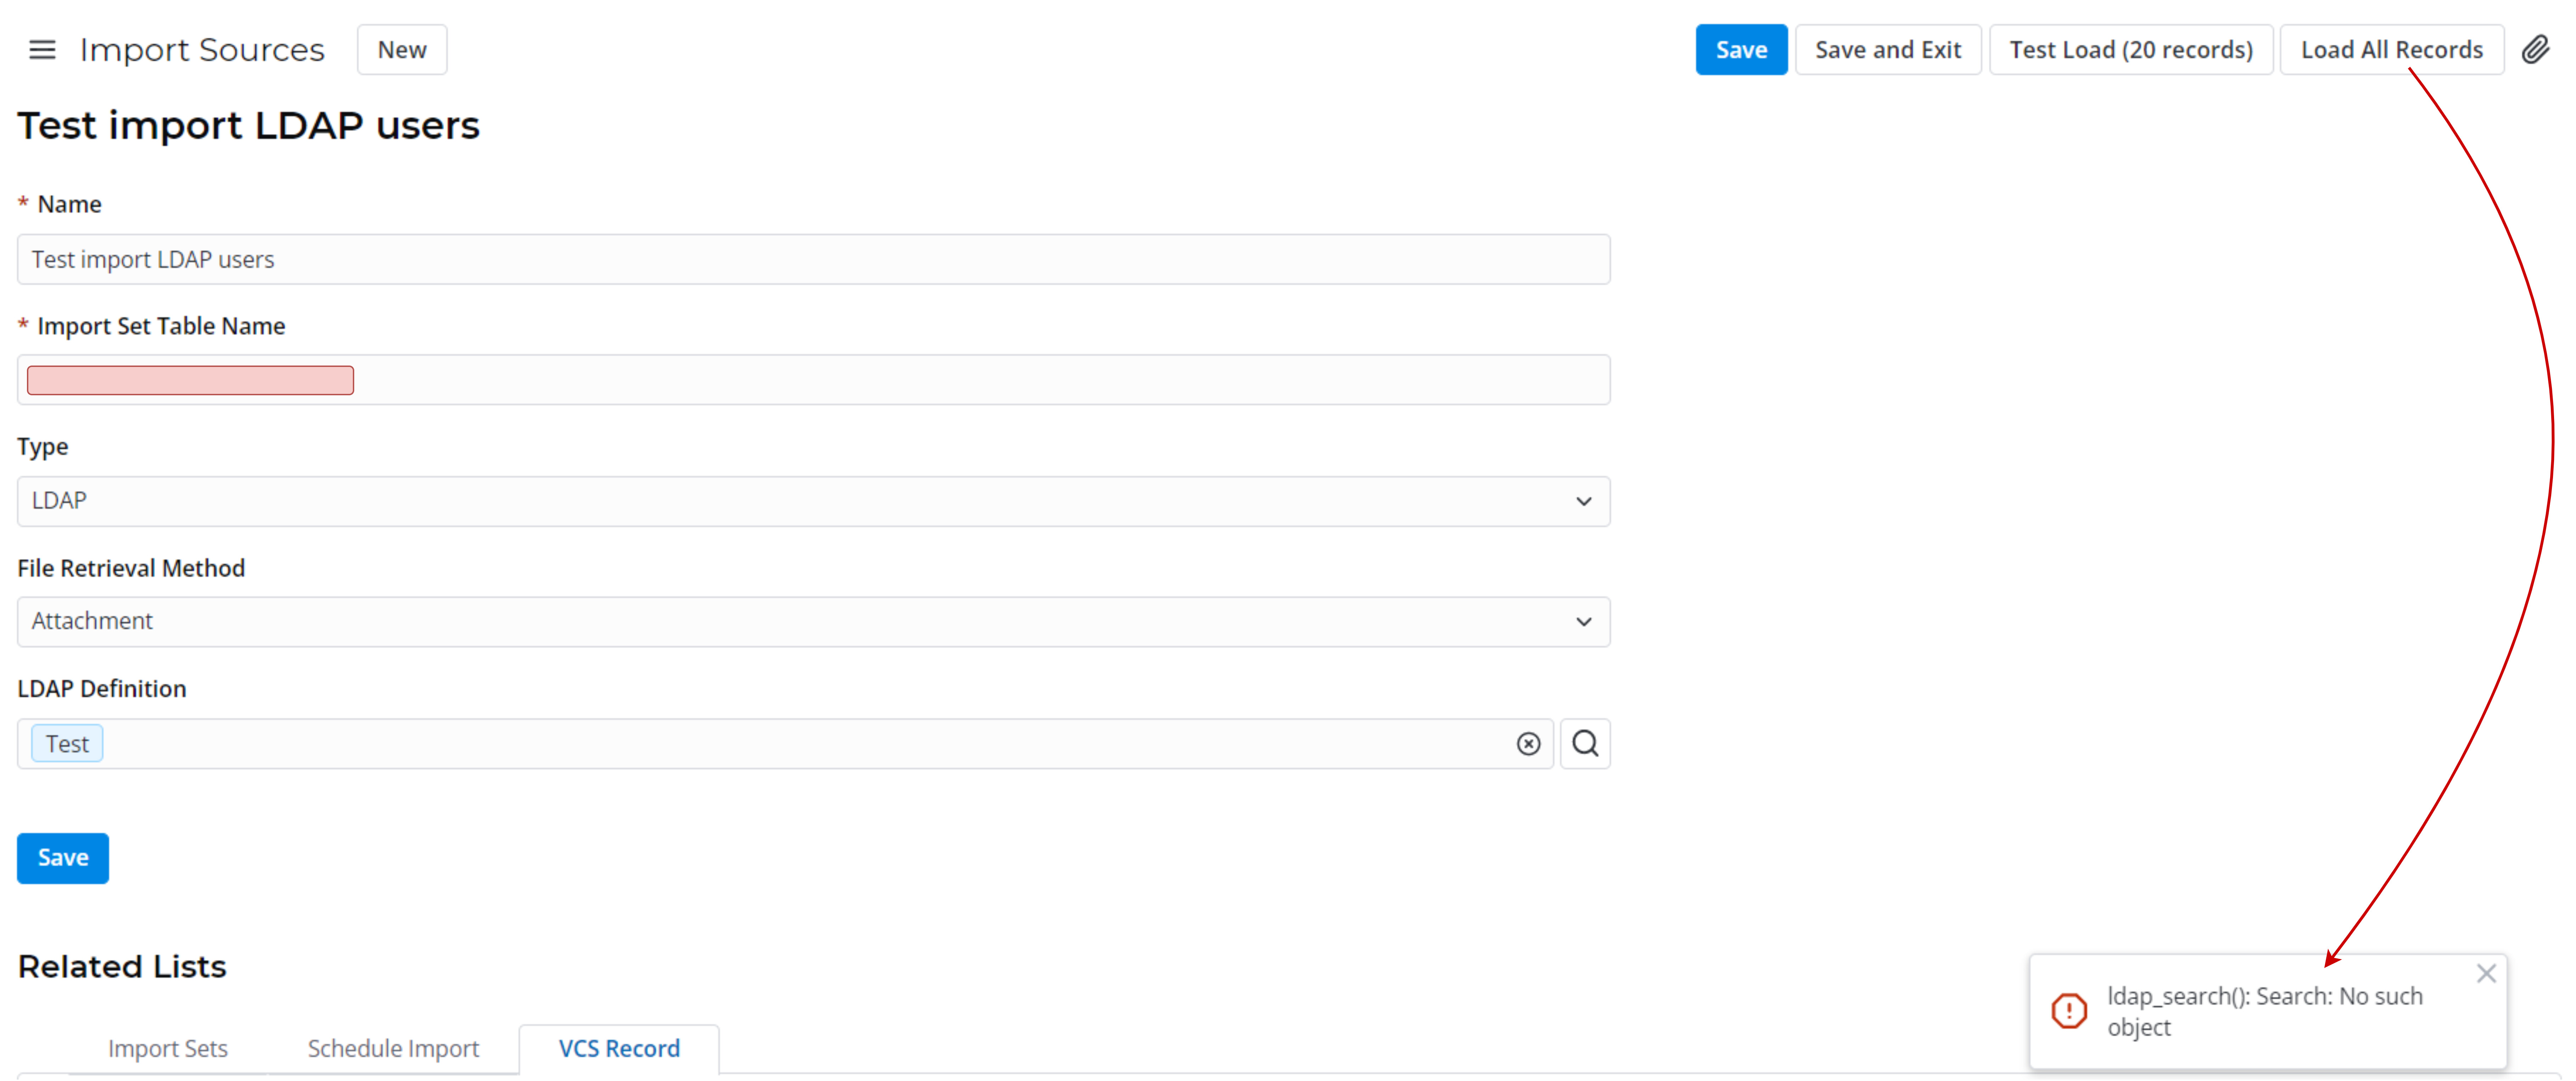Switch to the Import Sets tab
2576x1081 pixels.
(x=168, y=1048)
